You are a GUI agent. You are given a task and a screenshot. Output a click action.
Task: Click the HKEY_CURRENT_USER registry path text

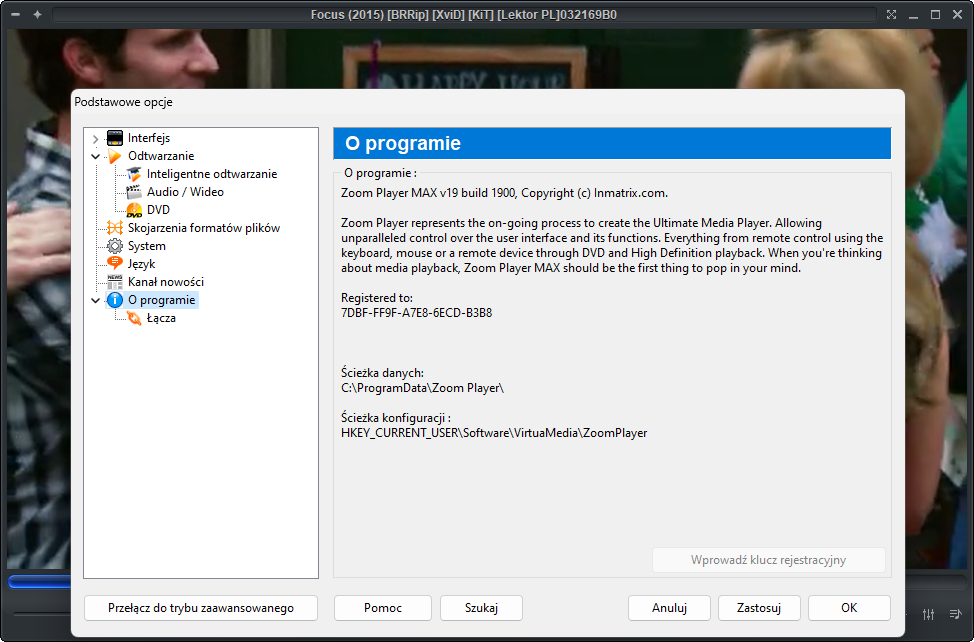494,433
